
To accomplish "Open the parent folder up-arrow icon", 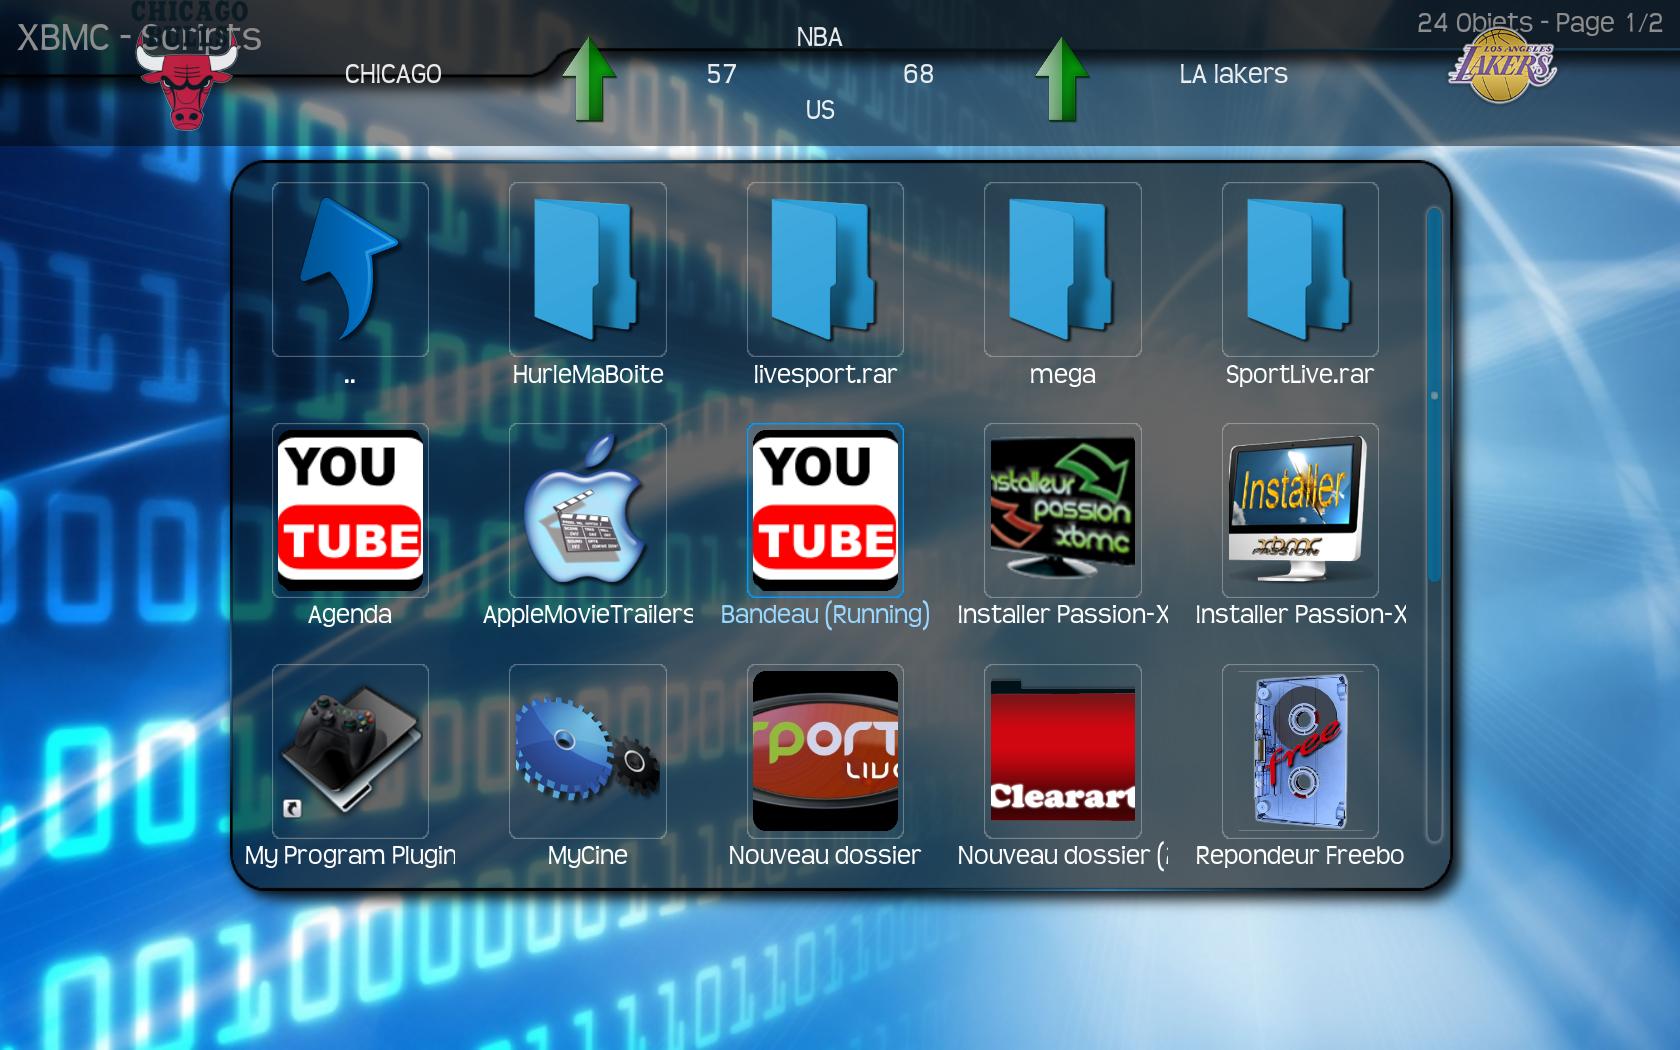I will [x=350, y=269].
